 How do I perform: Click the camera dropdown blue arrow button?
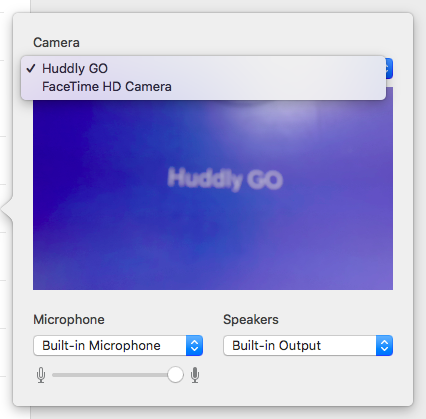[x=389, y=69]
